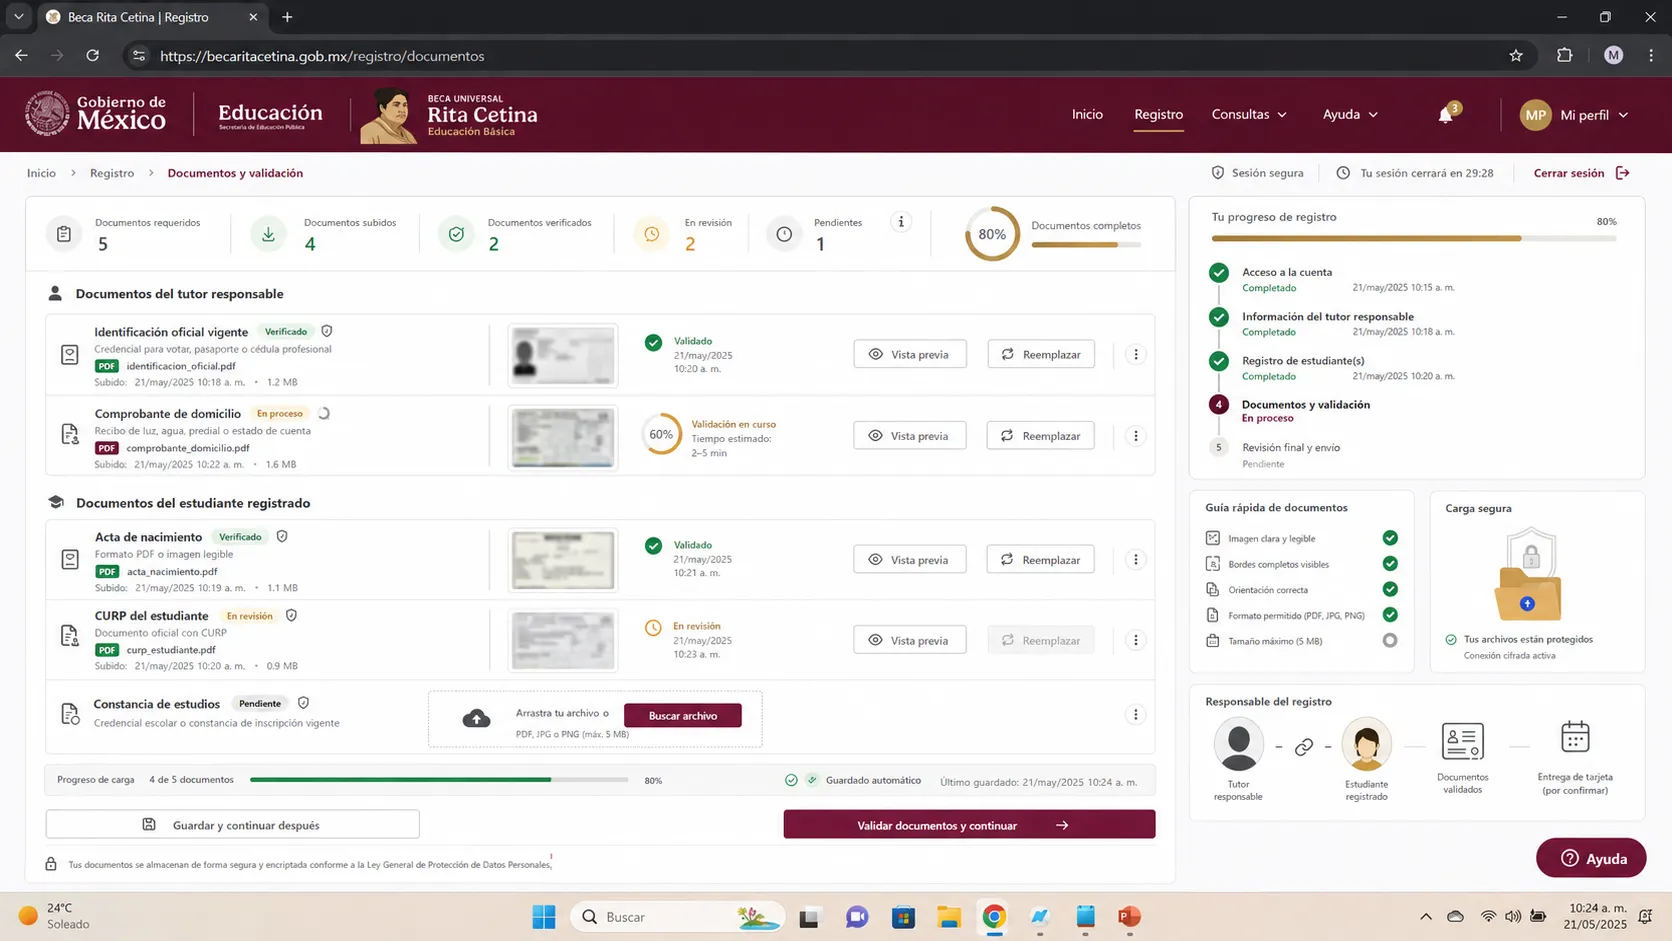Click shield icon beside Constancia Pendiente badge
Image resolution: width=1672 pixels, height=941 pixels.
coord(303,703)
